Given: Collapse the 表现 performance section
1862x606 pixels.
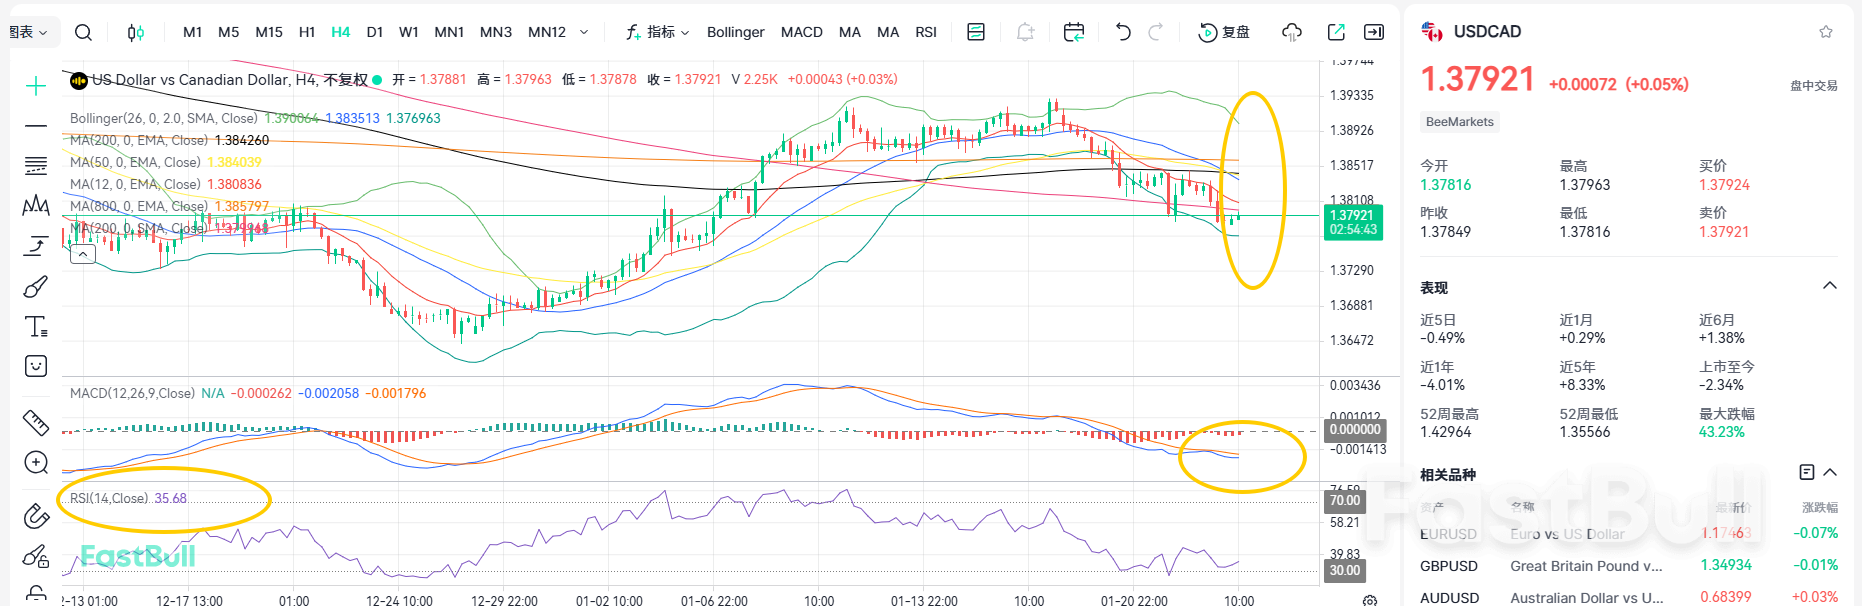Looking at the screenshot, I should pos(1829,286).
